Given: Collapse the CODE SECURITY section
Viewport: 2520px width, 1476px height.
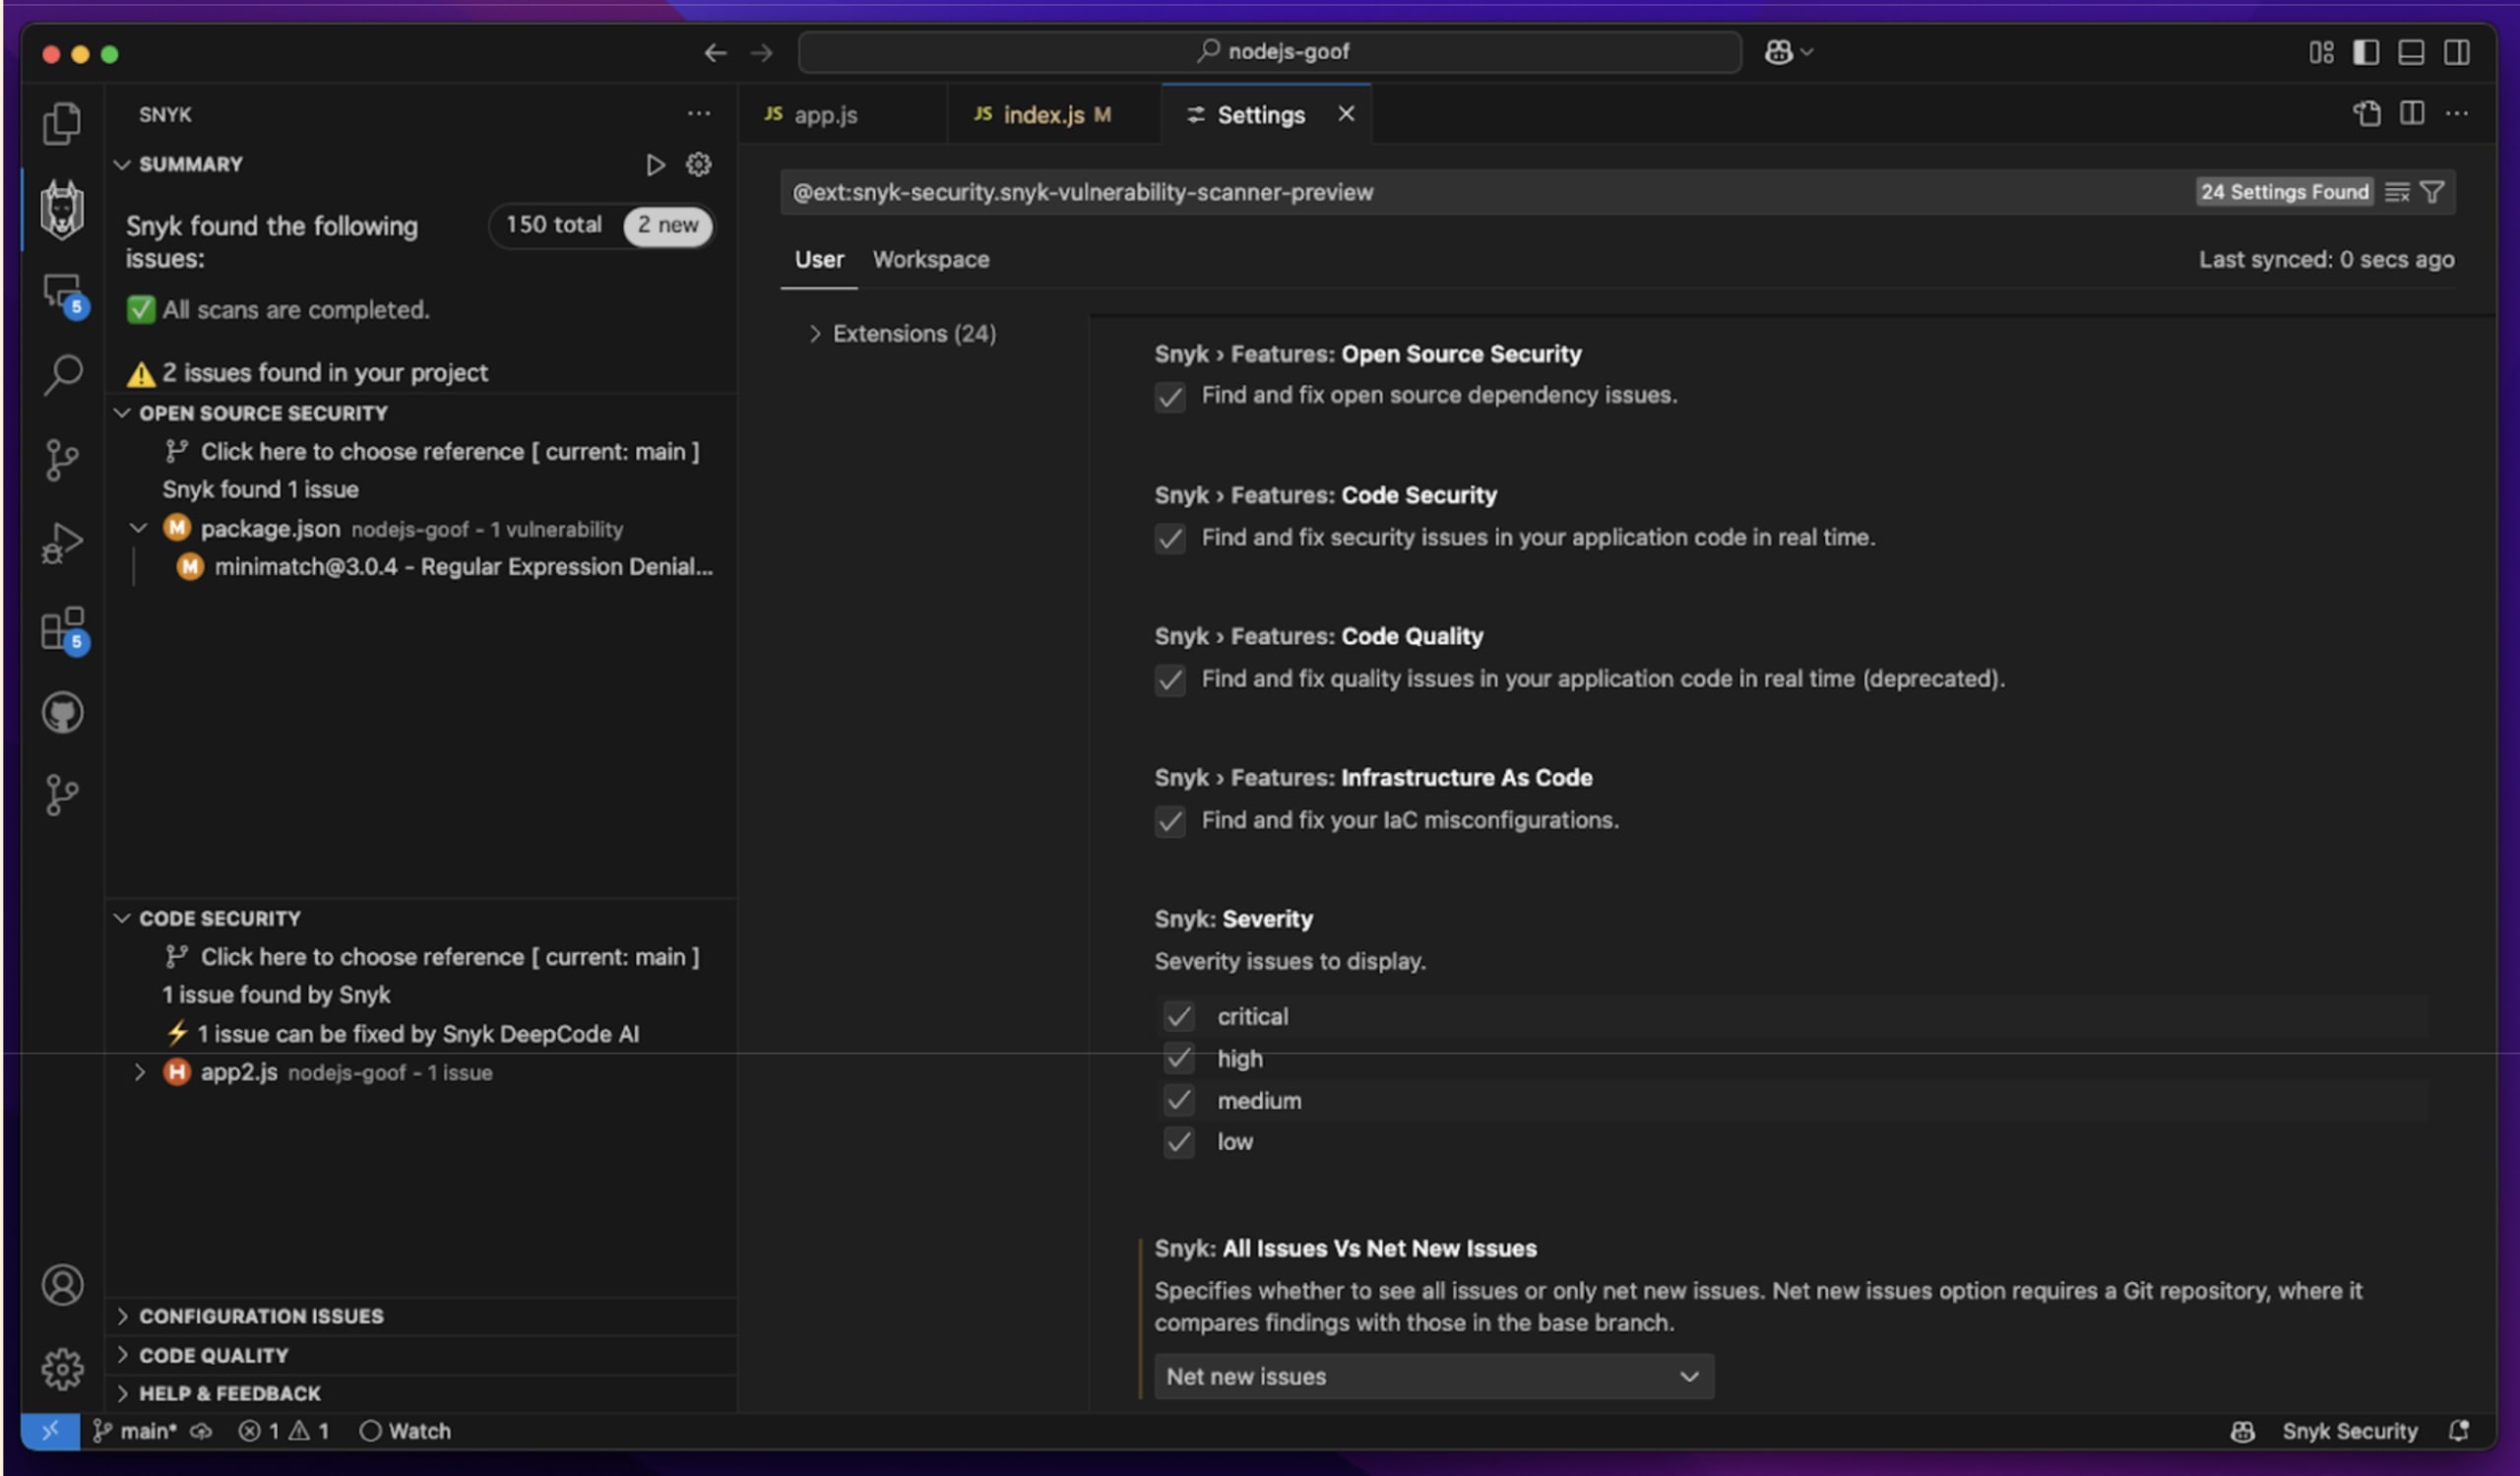Looking at the screenshot, I should 122,918.
